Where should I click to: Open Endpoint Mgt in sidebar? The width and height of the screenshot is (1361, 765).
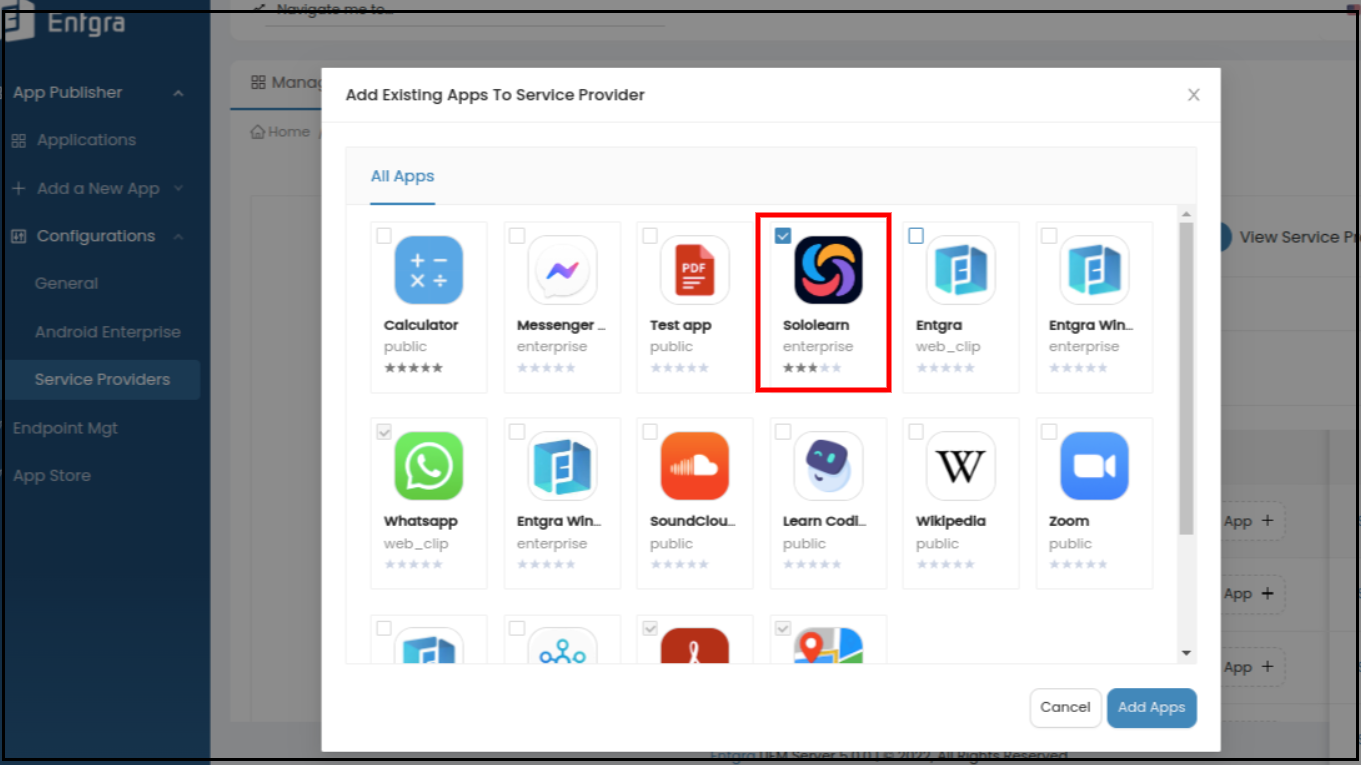(x=65, y=428)
